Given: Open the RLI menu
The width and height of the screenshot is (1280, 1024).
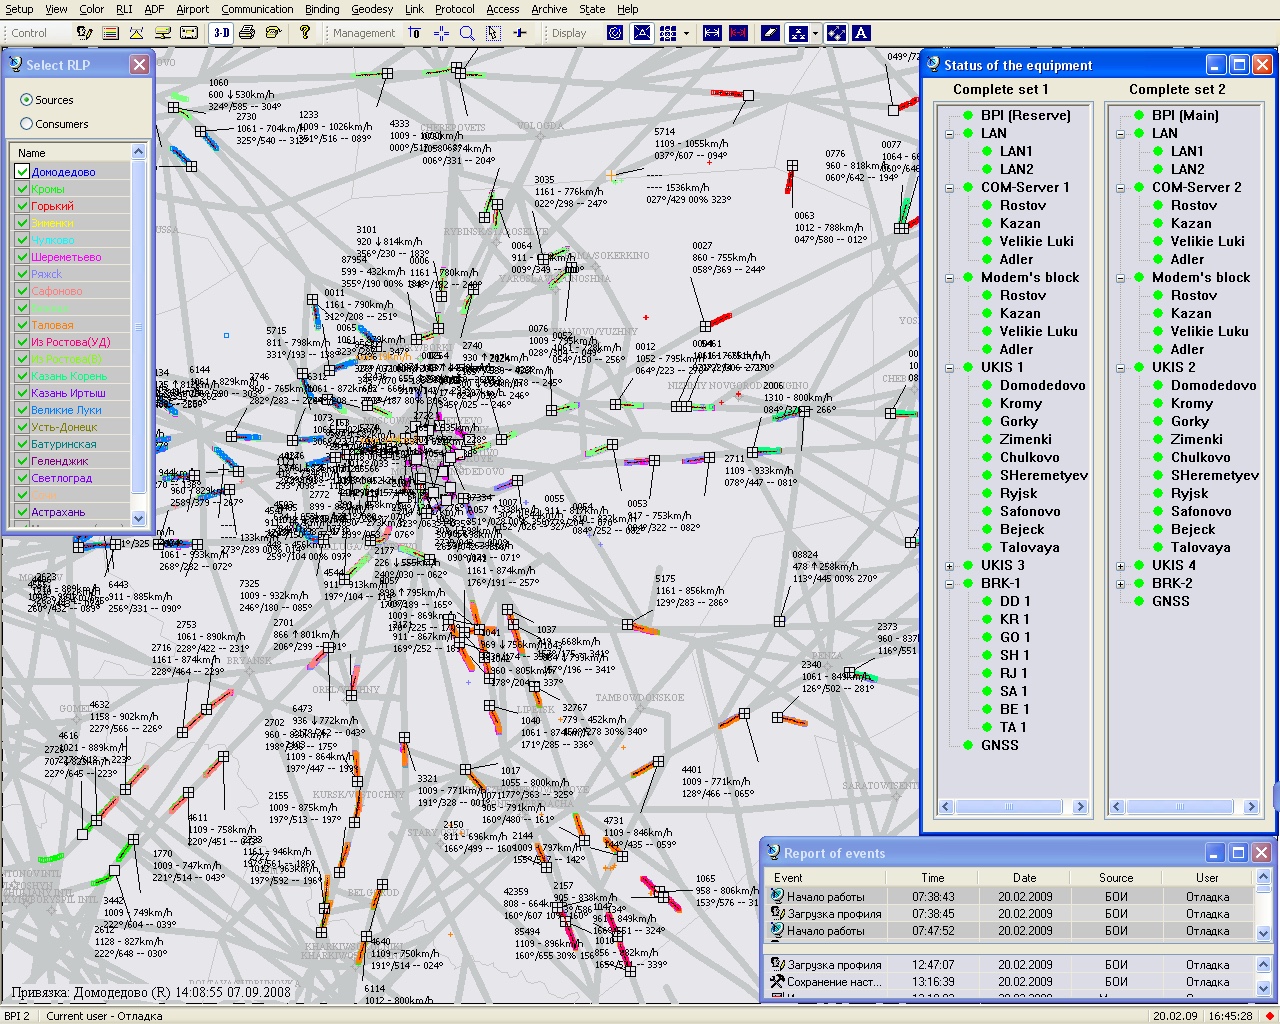Looking at the screenshot, I should pyautogui.click(x=124, y=9).
